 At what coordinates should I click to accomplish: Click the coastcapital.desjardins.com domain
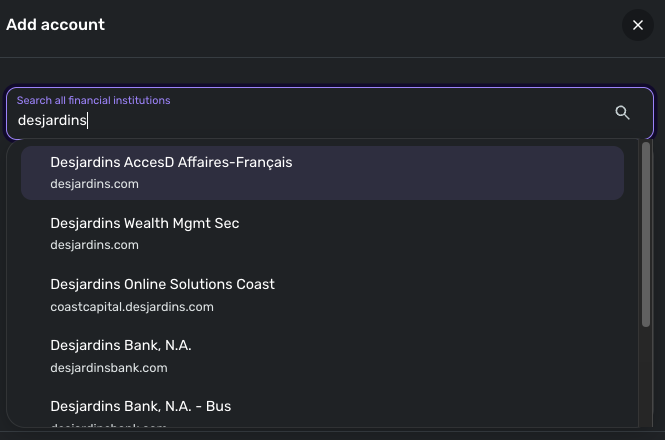tap(132, 307)
